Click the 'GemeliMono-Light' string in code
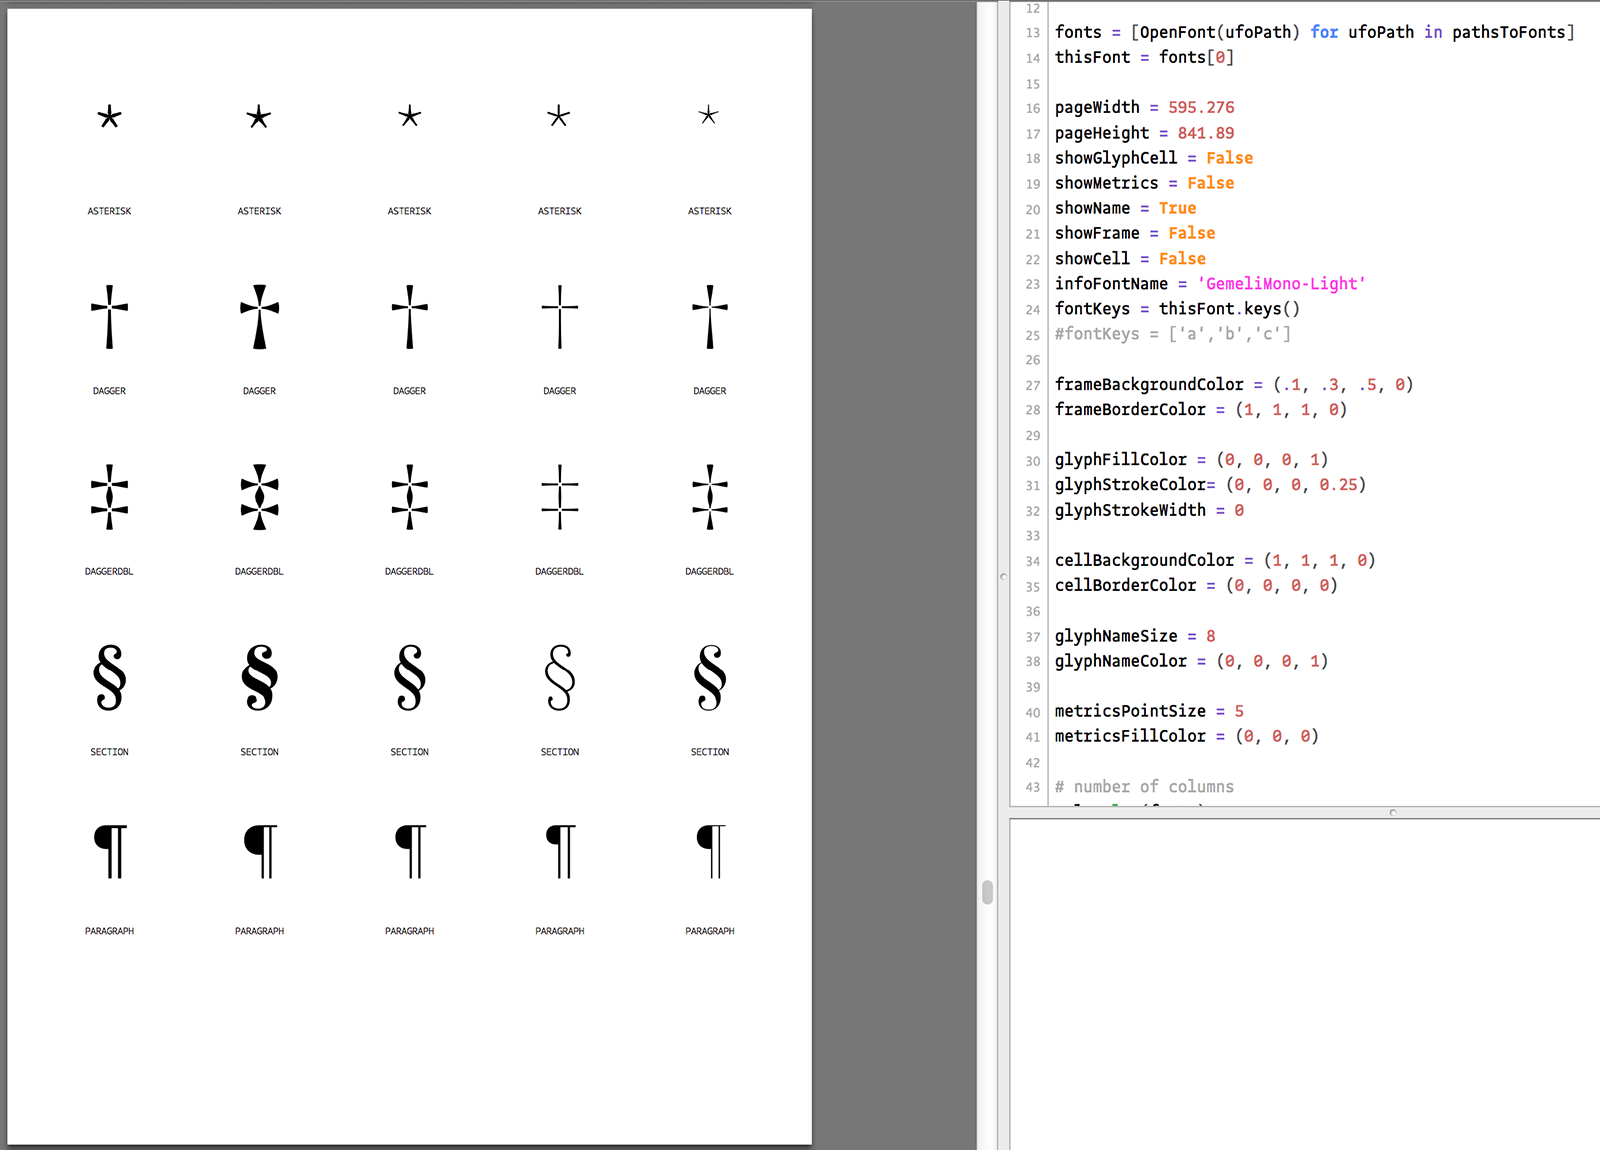Screen dimensions: 1600x1150 1281,284
